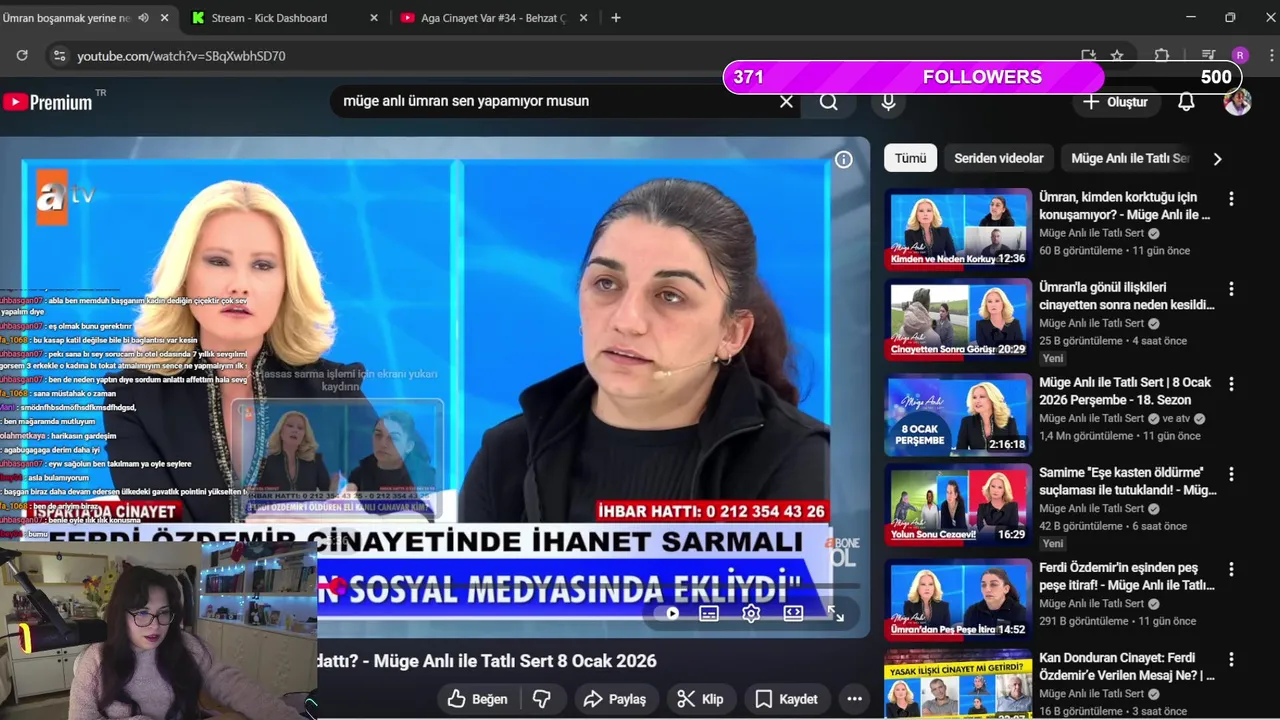Reload the YouTube page
Screen dimensions: 1280x720
22,56
